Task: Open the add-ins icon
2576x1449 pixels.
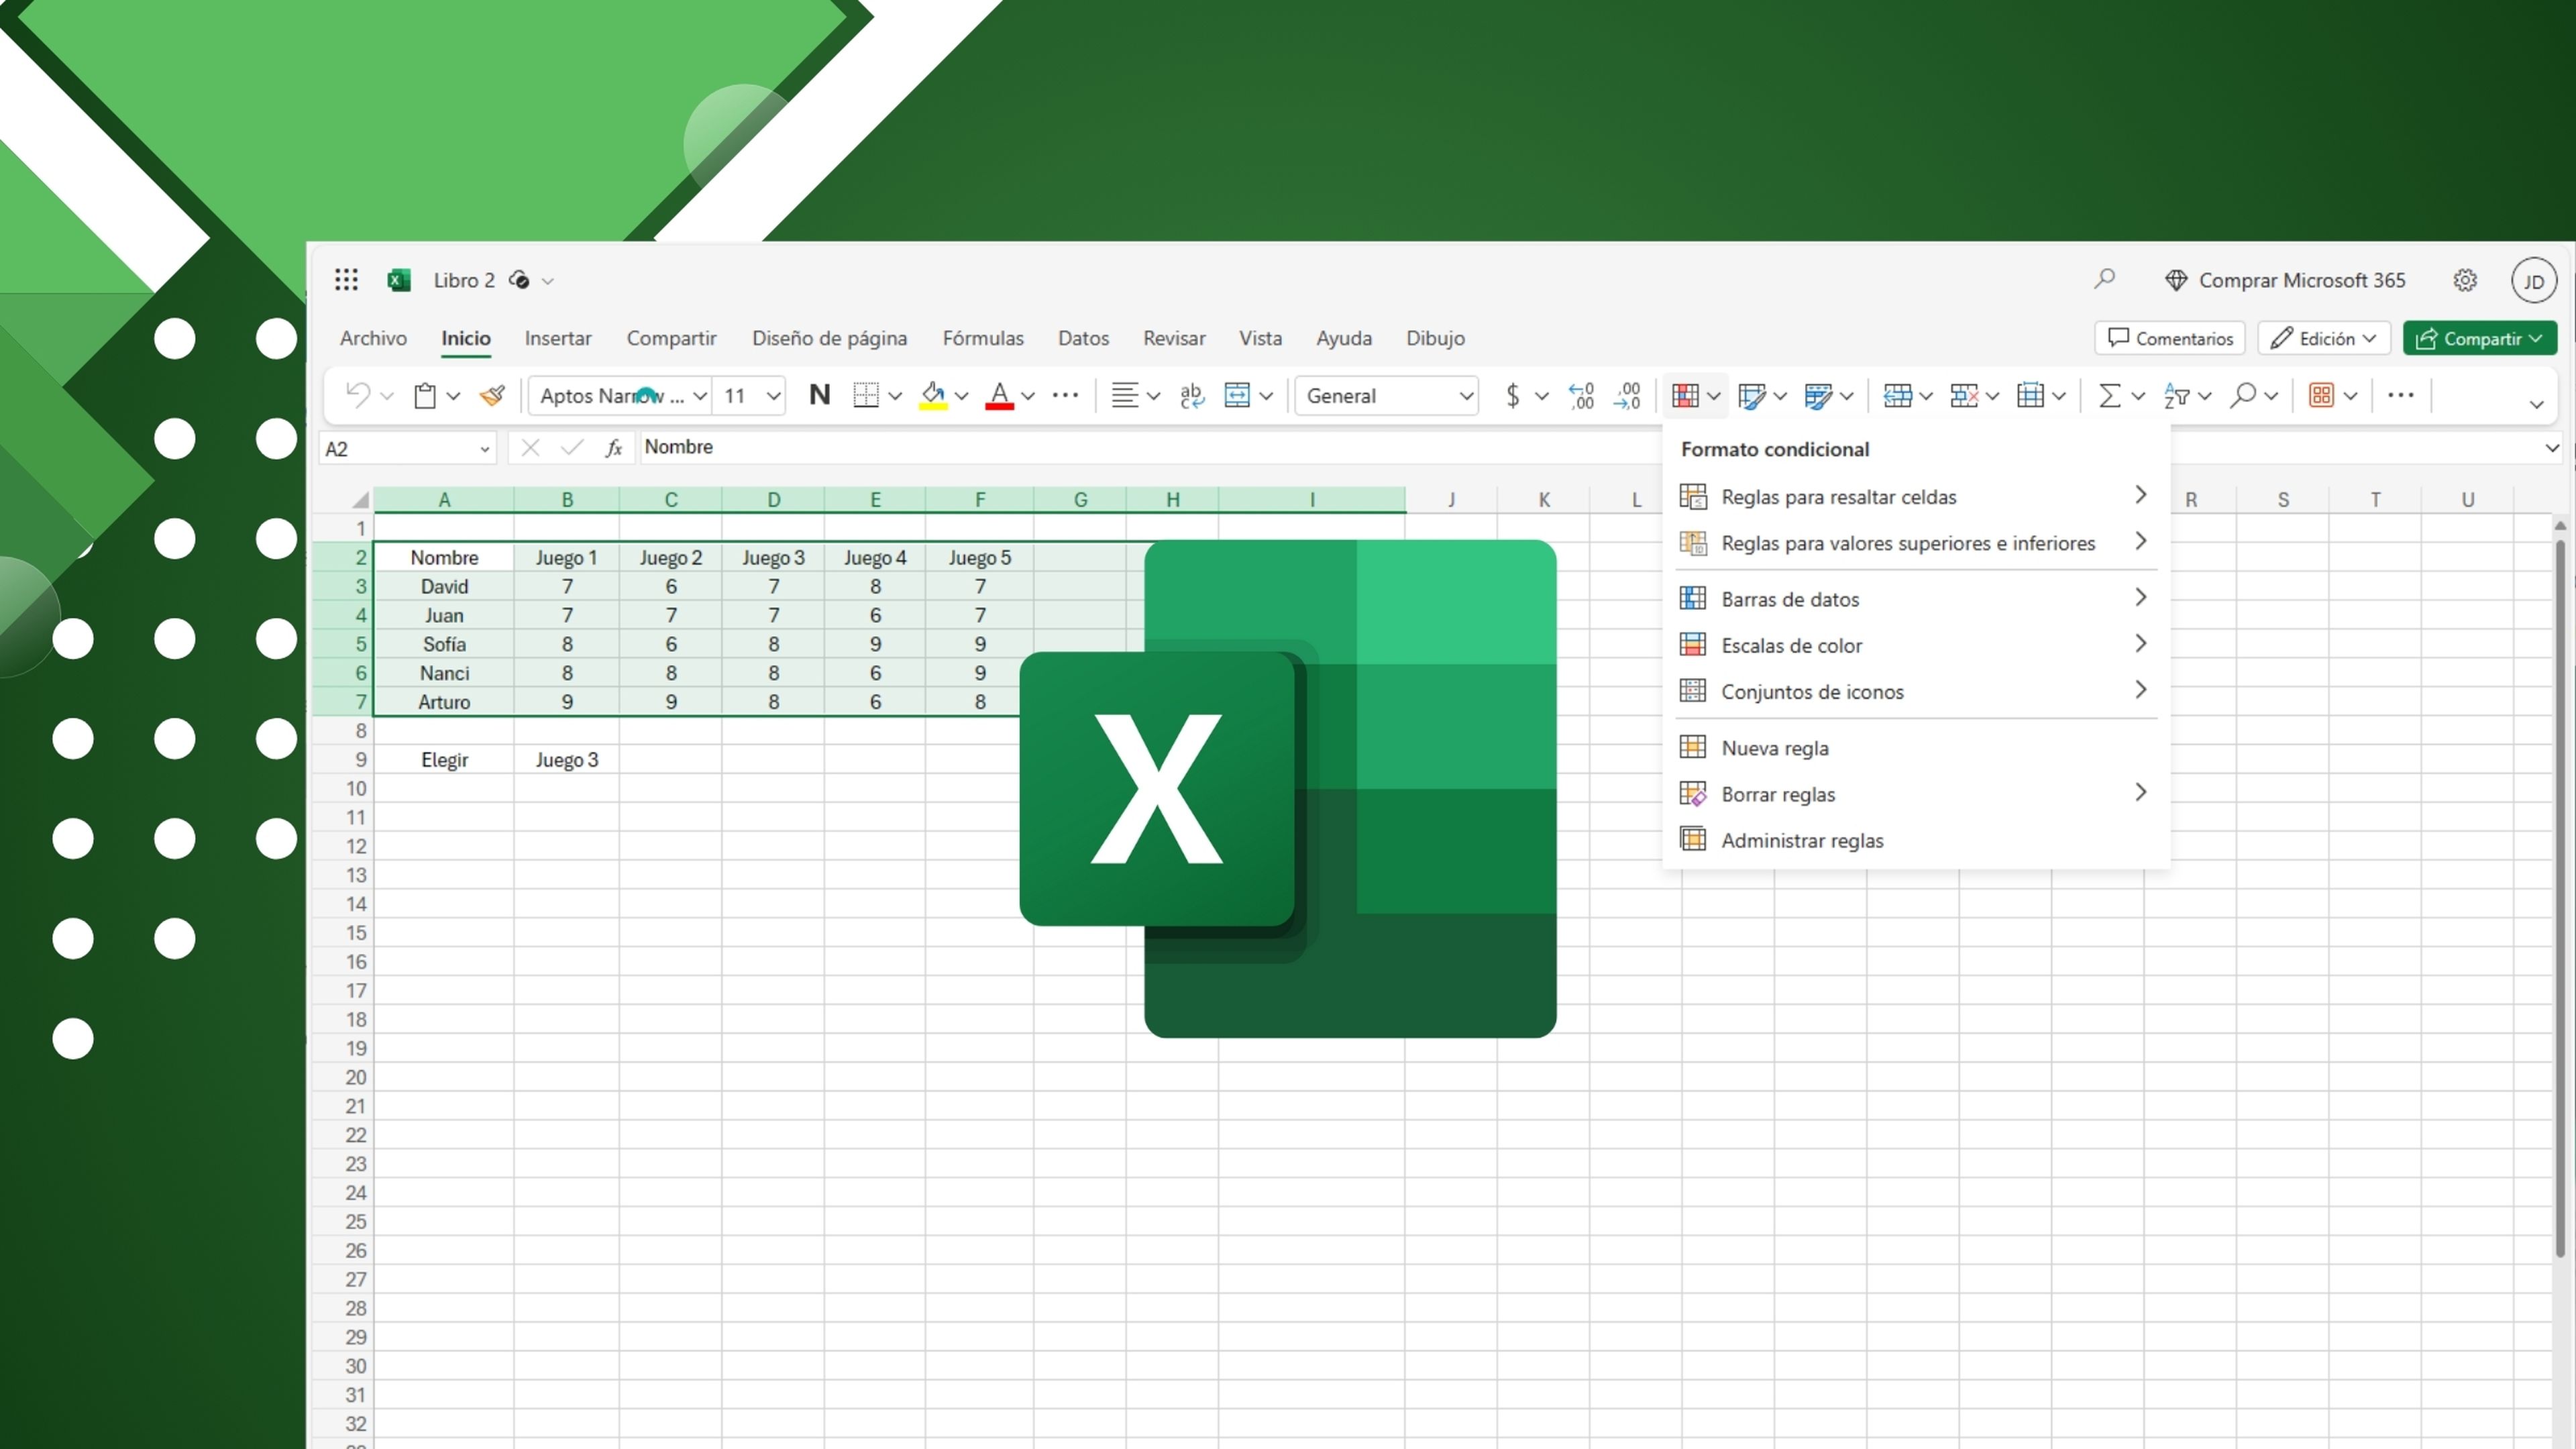Action: (2321, 395)
